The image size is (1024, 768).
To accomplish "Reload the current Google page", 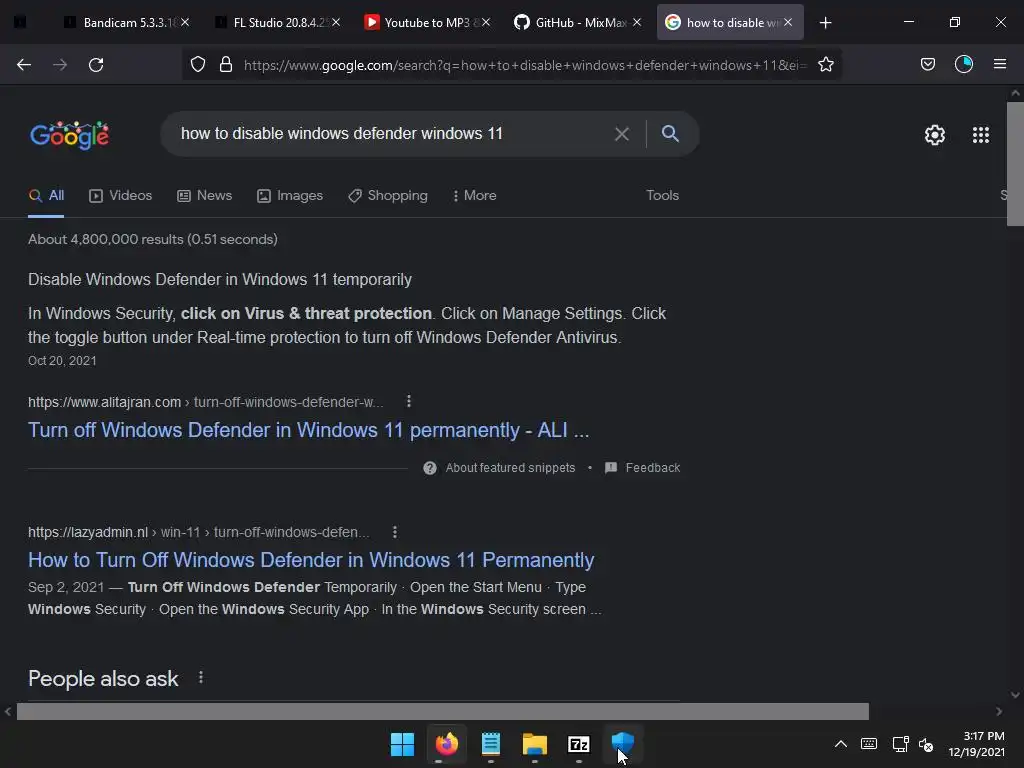I will click(96, 65).
